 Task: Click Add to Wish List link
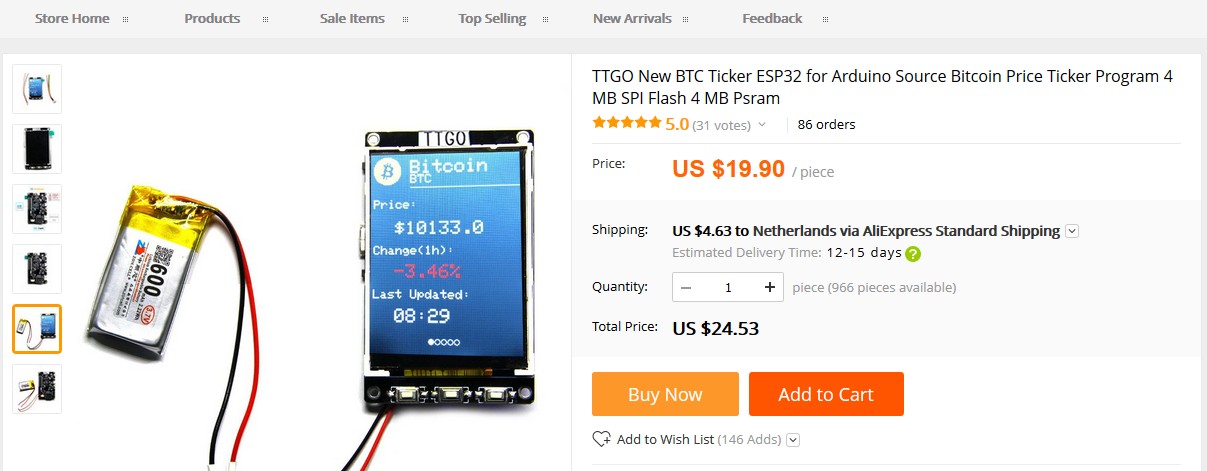click(665, 439)
